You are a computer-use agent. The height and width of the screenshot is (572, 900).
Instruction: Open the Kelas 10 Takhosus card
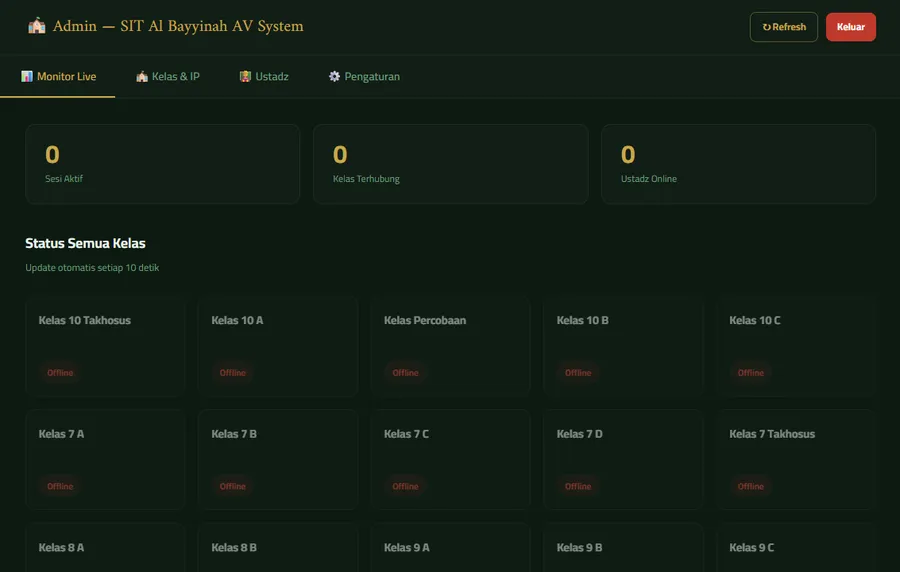tap(105, 346)
